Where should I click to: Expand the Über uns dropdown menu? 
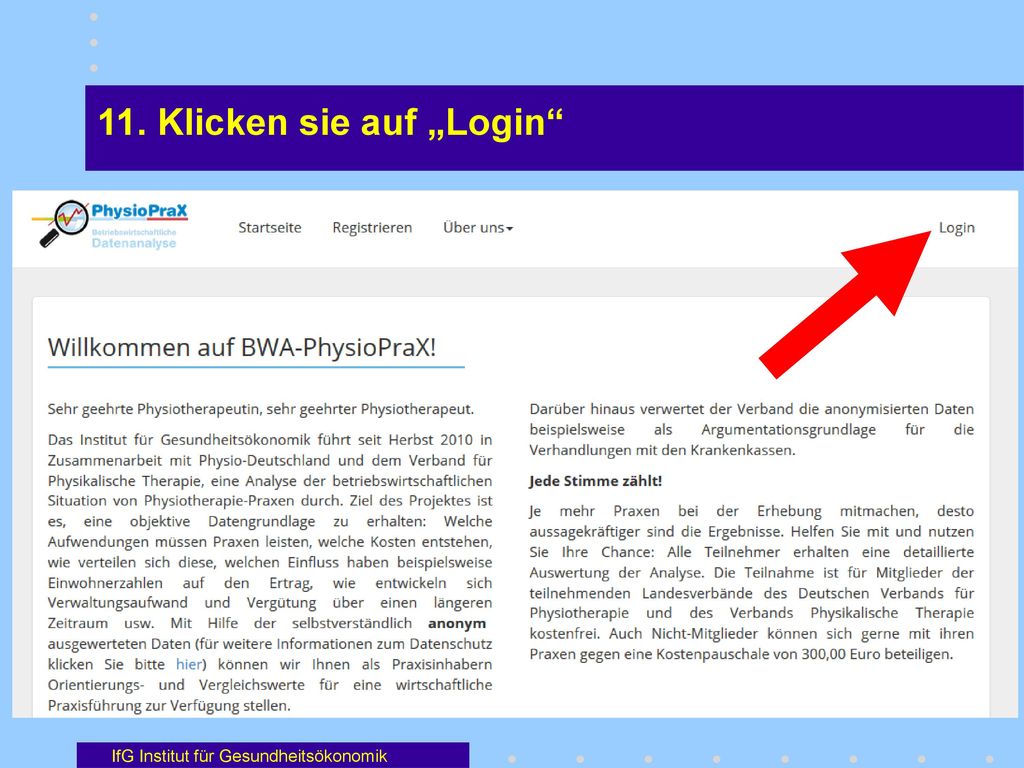[478, 228]
